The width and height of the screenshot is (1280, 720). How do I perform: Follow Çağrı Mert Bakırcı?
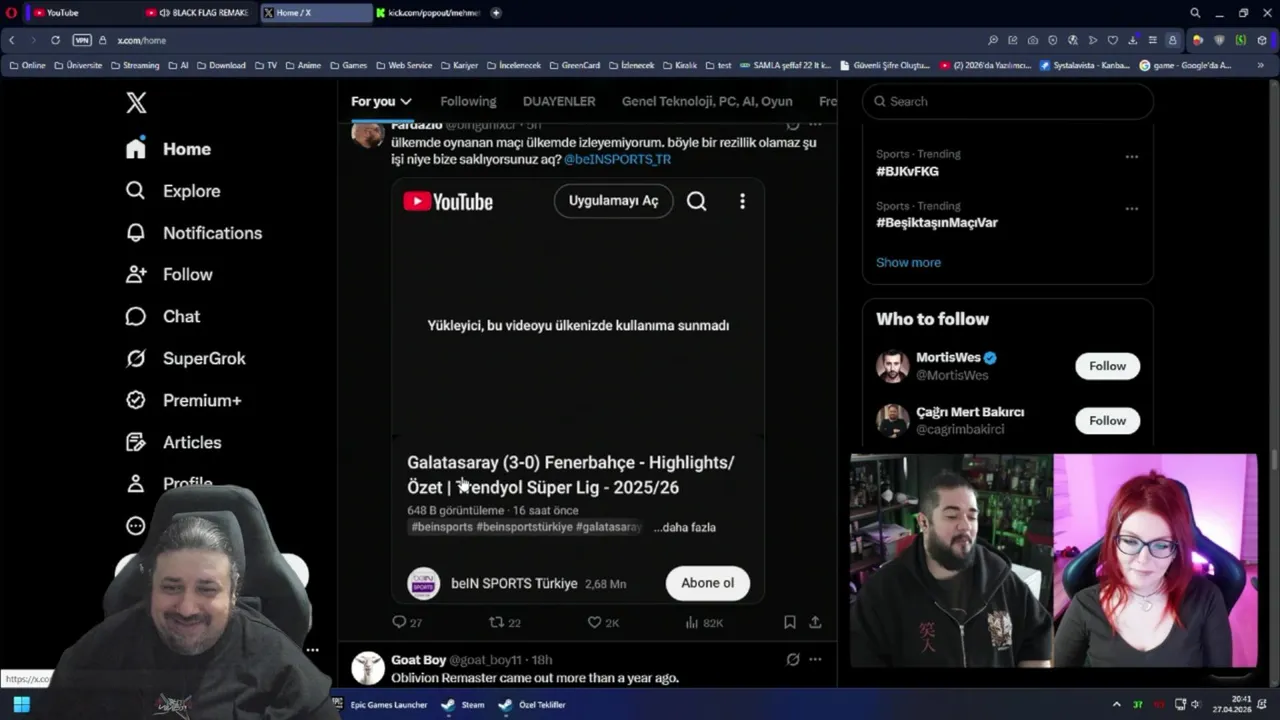[1107, 421]
